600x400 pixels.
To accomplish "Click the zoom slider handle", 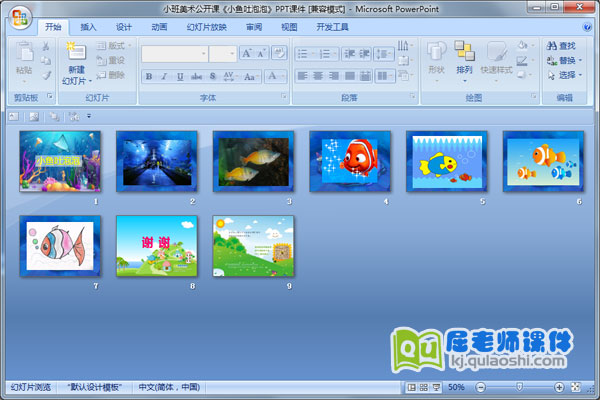I will click(520, 387).
